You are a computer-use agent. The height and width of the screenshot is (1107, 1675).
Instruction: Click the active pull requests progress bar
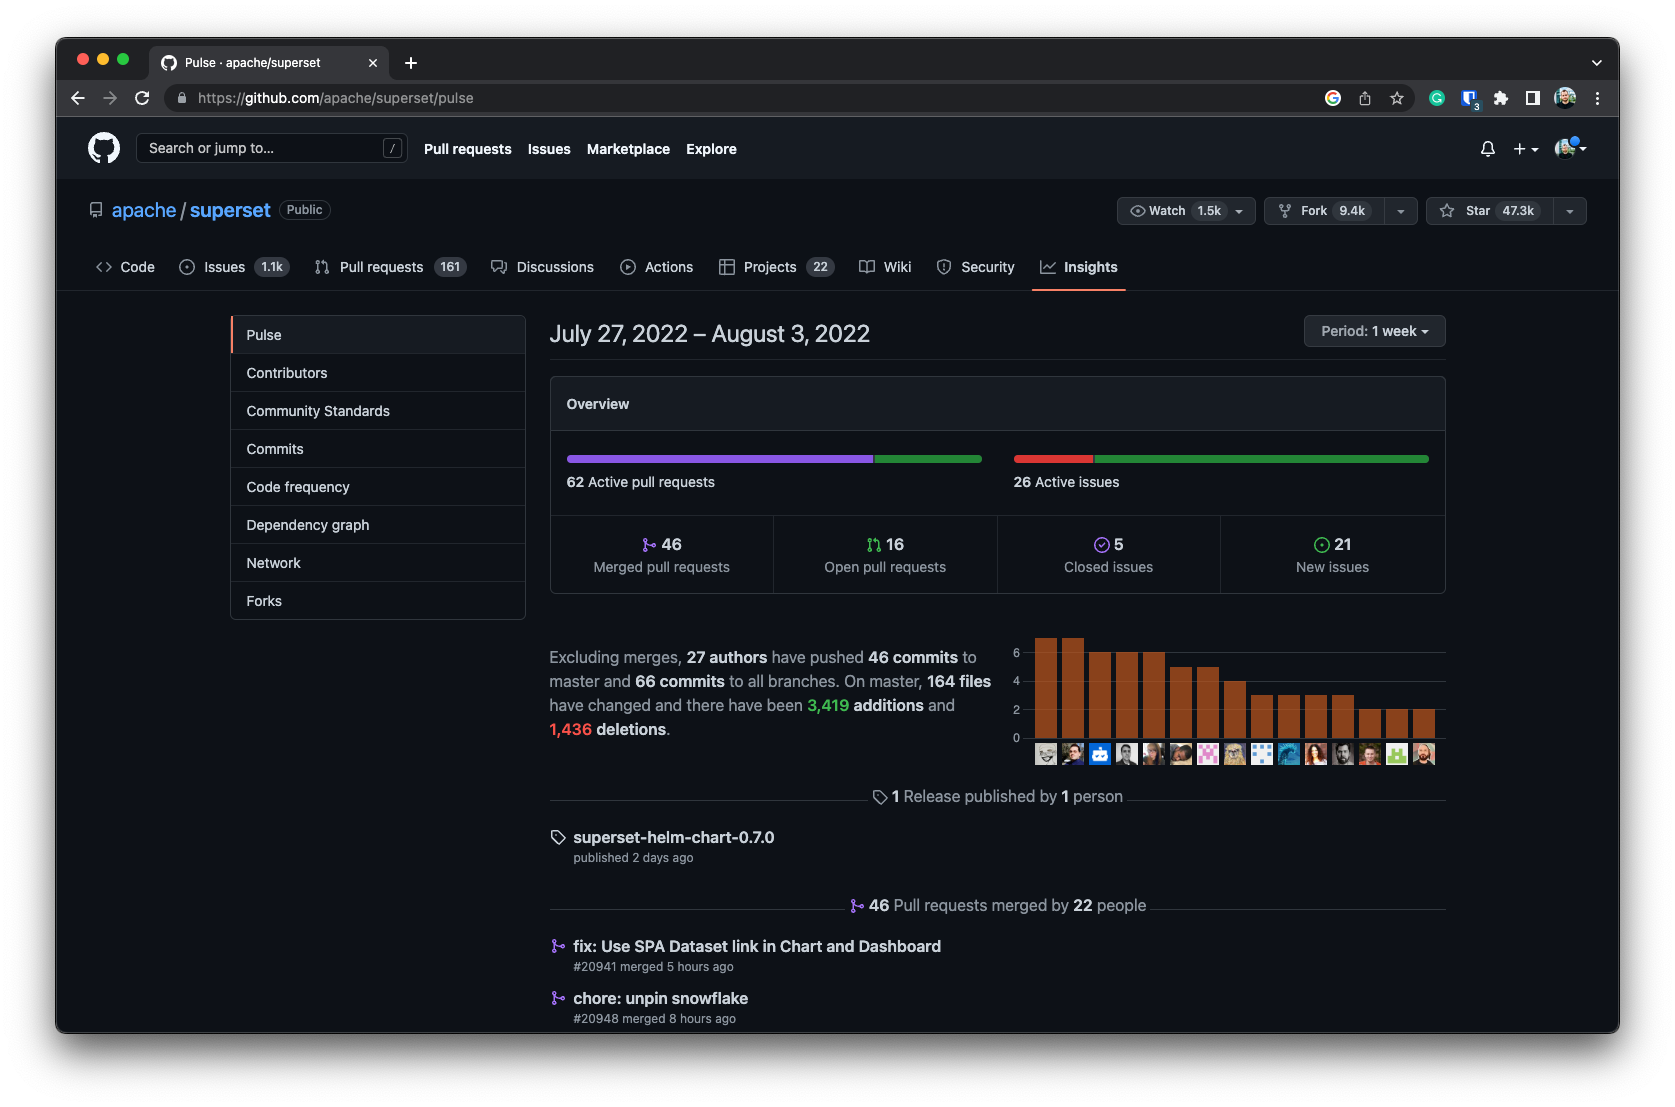(774, 459)
